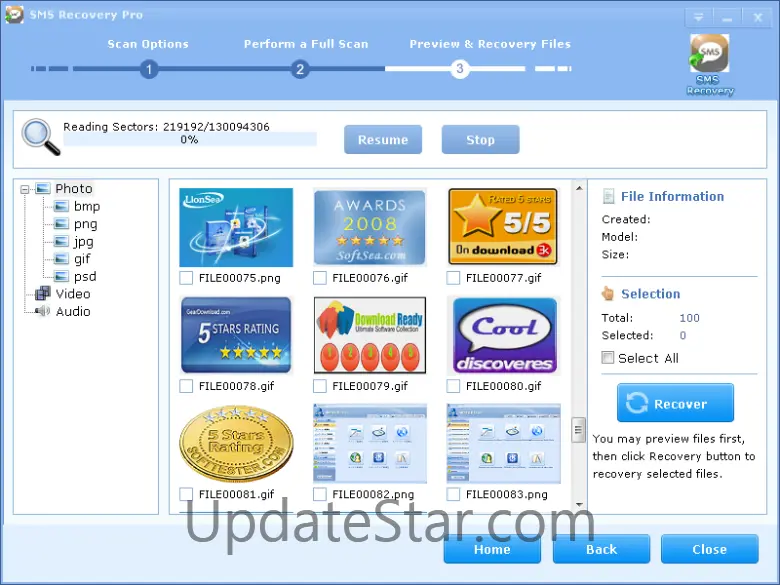Select the Audio tree item label
The width and height of the screenshot is (780, 585).
pos(73,311)
